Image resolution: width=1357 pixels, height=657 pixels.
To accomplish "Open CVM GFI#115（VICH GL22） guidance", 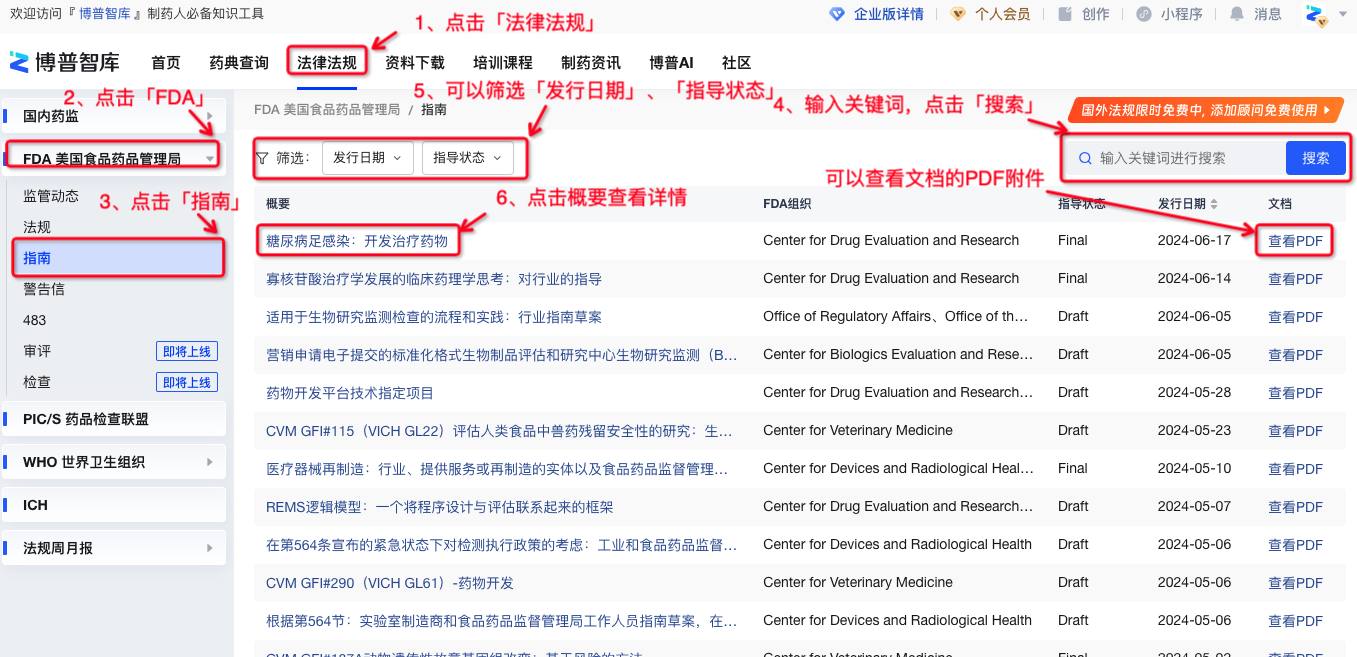I will click(501, 431).
